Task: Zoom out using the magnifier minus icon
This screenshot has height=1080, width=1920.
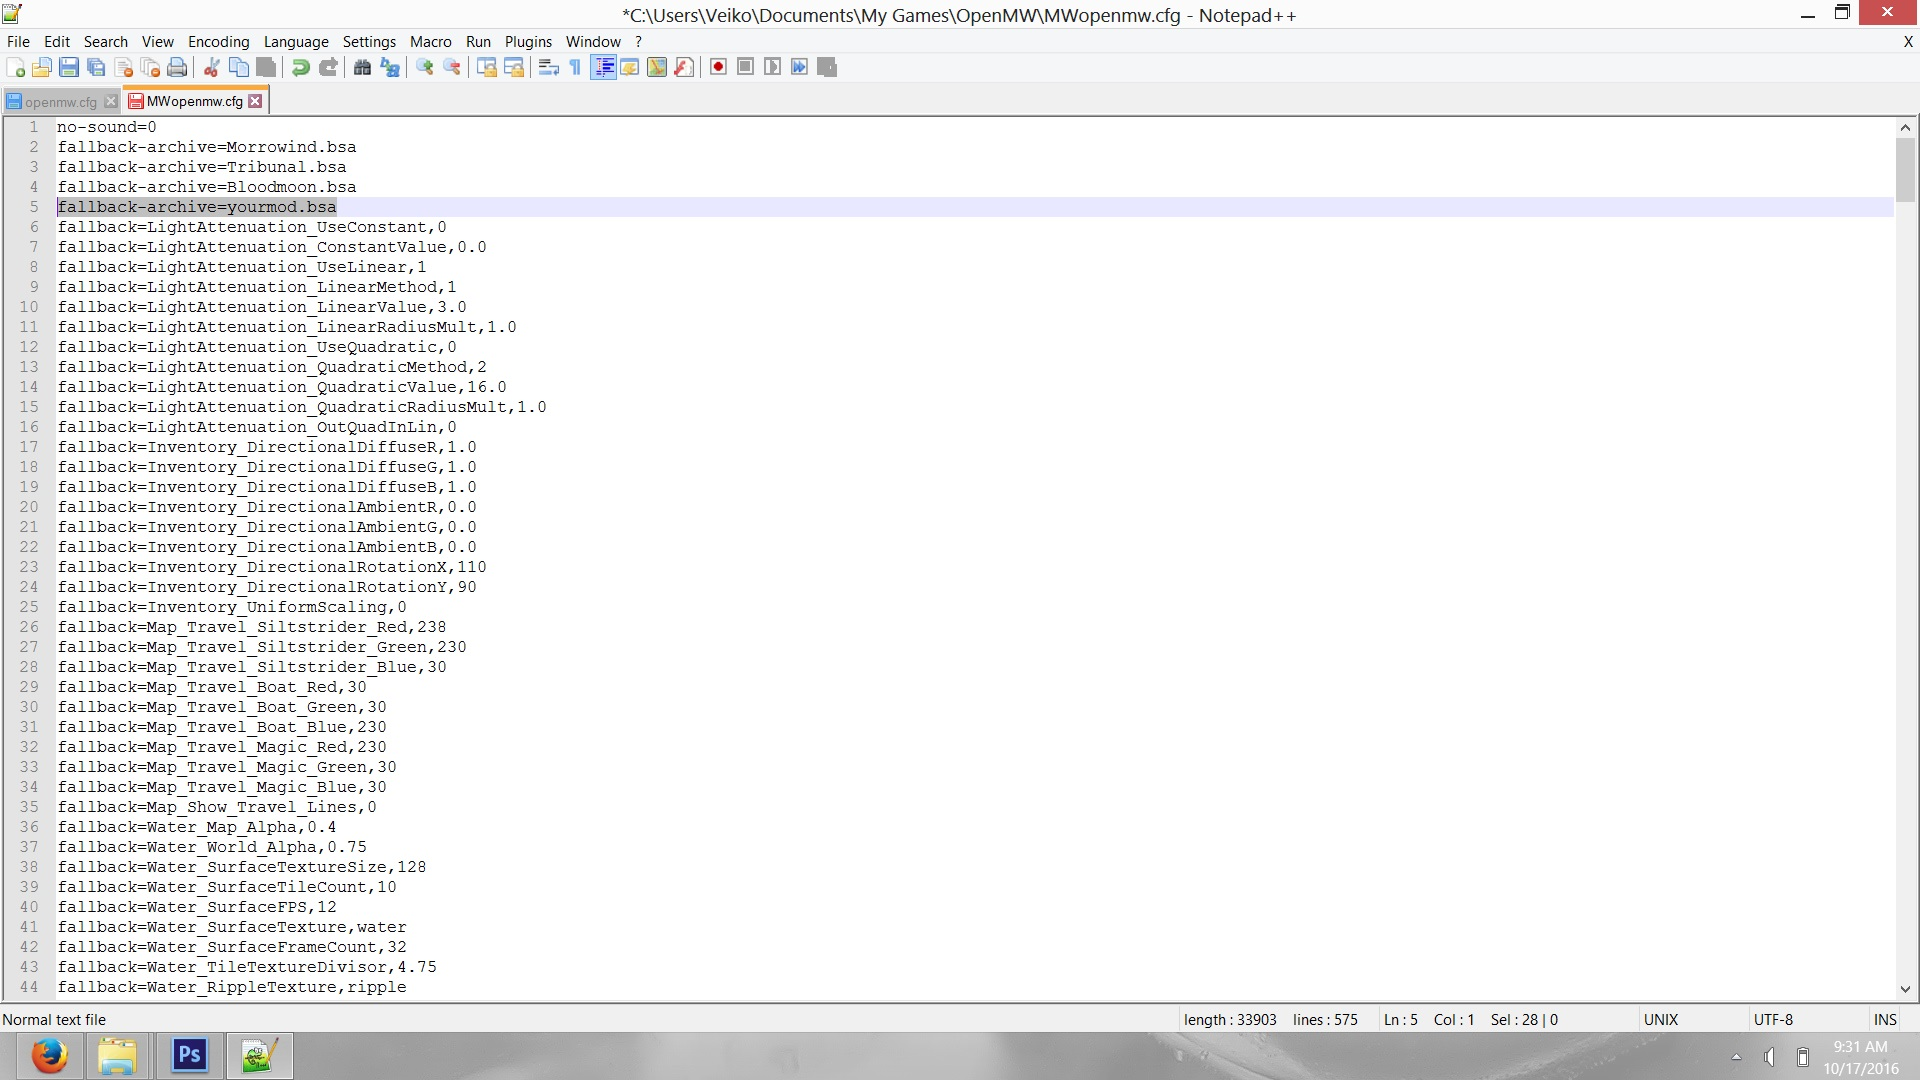Action: (x=452, y=67)
